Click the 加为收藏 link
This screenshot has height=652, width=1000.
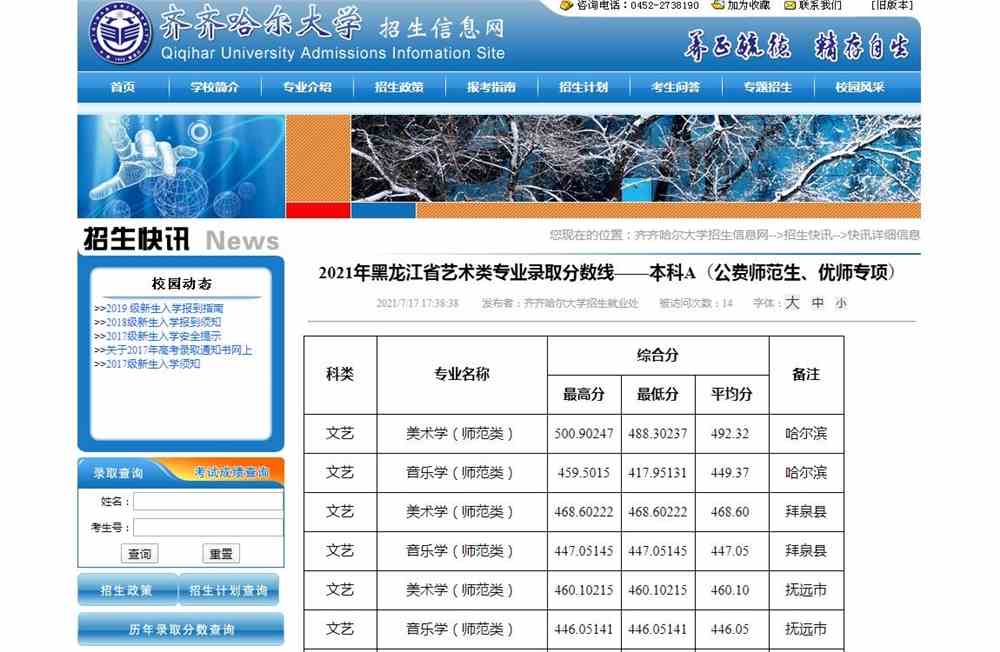749,5
